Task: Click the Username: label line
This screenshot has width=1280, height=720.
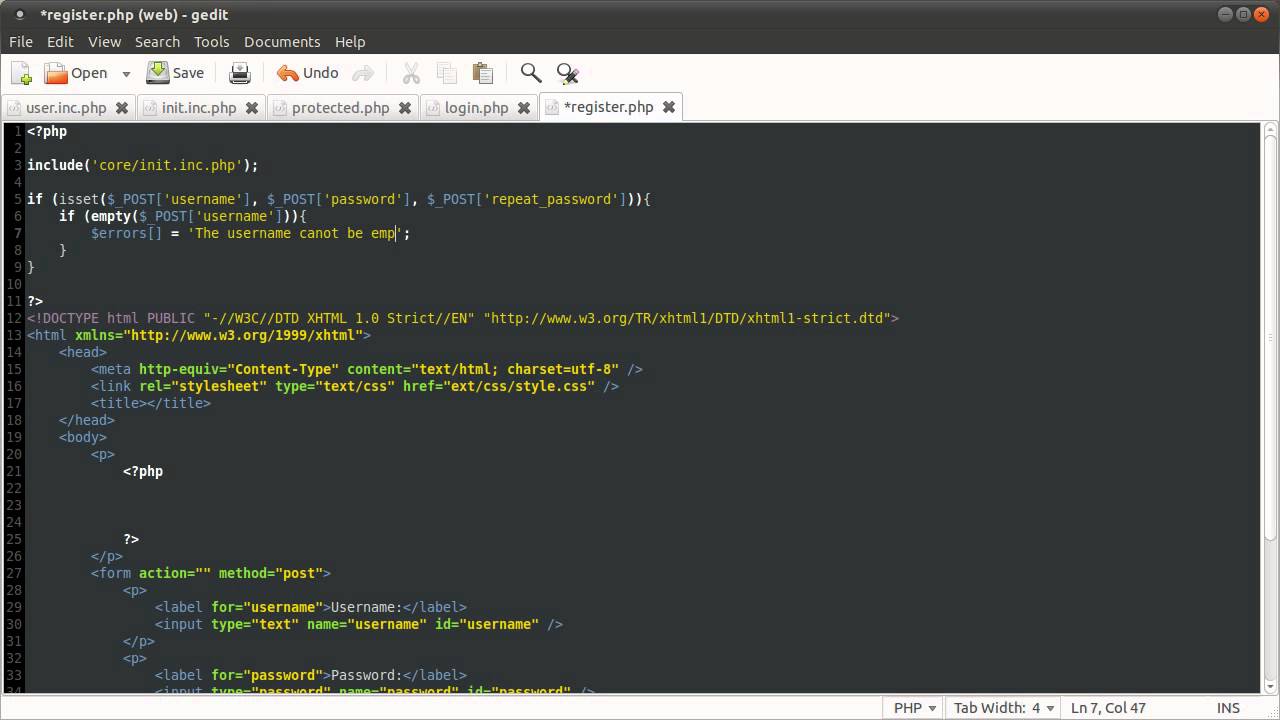Action: (x=311, y=607)
